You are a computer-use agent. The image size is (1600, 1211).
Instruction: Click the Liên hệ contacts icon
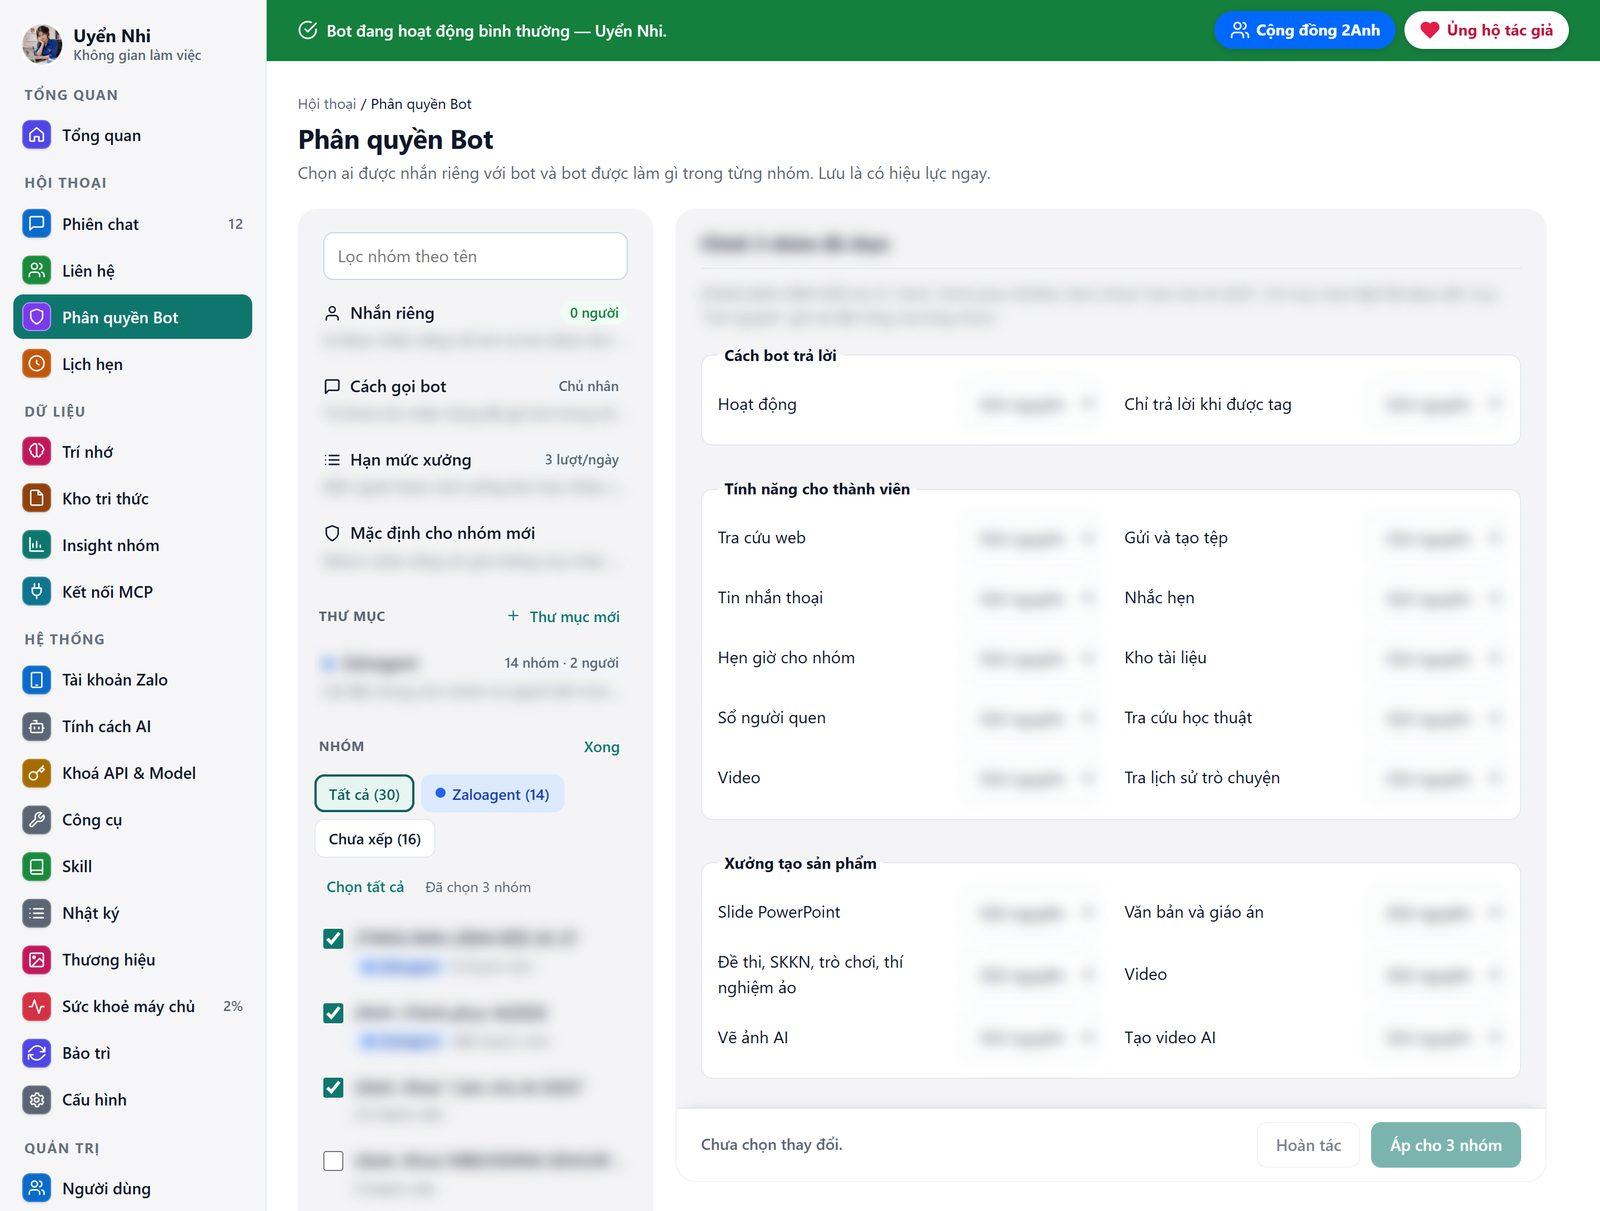[37, 270]
